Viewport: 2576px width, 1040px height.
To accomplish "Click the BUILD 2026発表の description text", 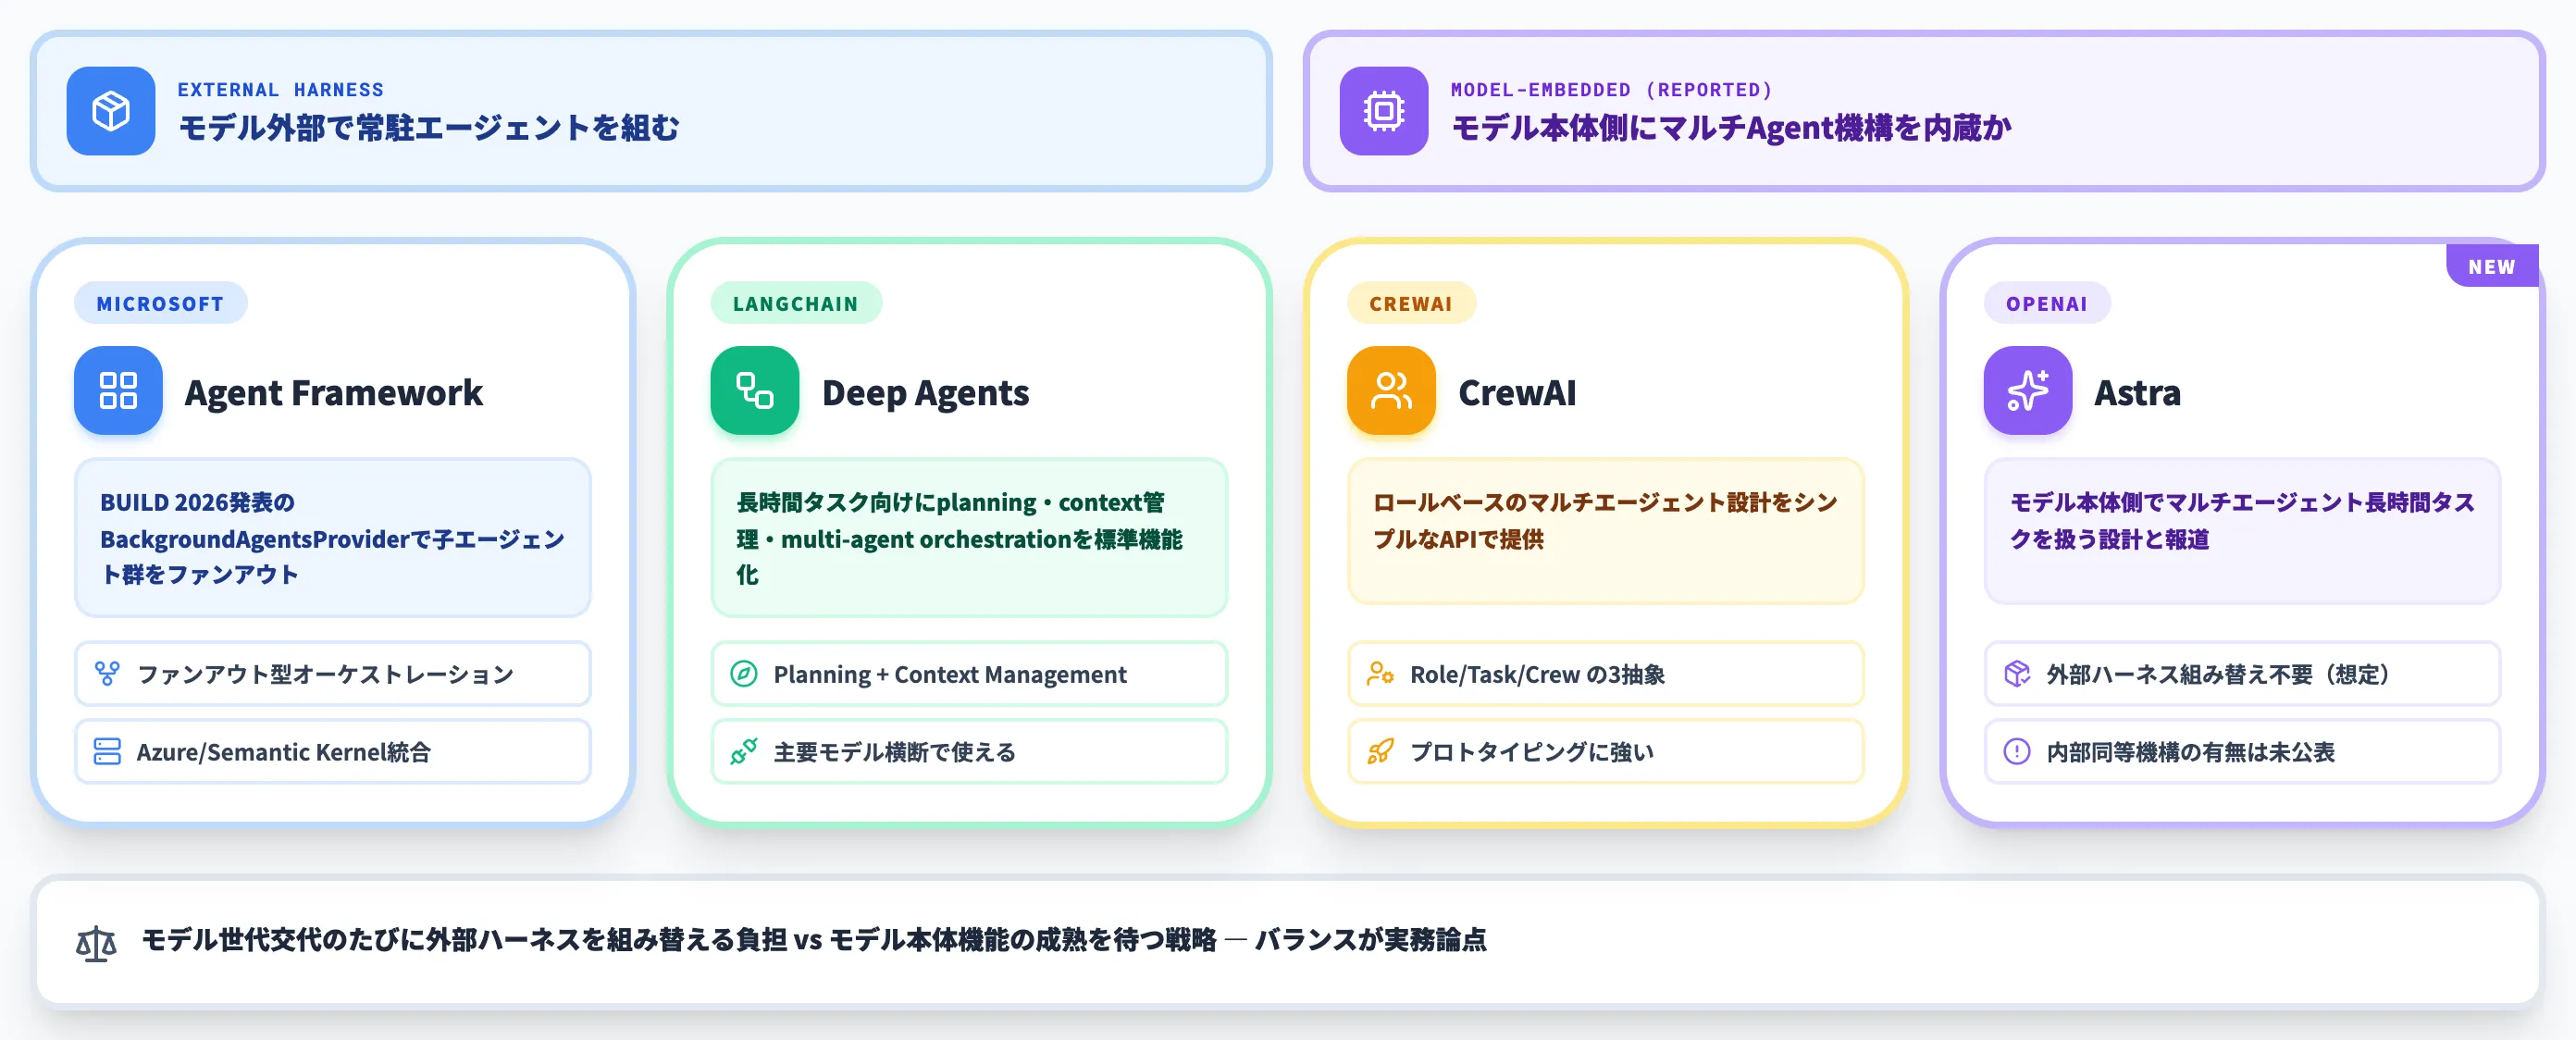I will pos(333,538).
